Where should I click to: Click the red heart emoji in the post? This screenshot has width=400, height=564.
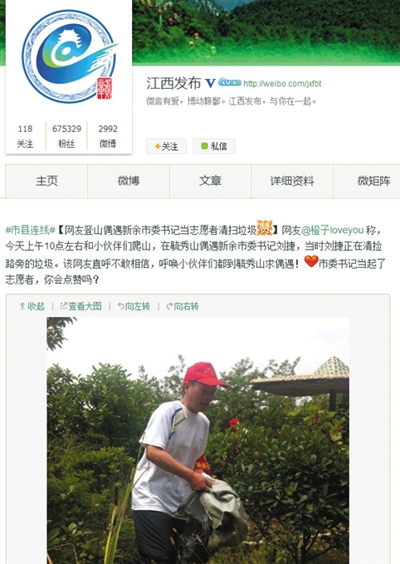point(311,261)
